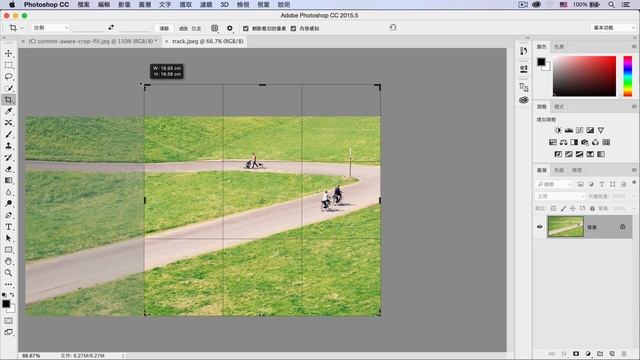Select the Crop tool in the toolbox
The height and width of the screenshot is (360, 640).
(9, 100)
